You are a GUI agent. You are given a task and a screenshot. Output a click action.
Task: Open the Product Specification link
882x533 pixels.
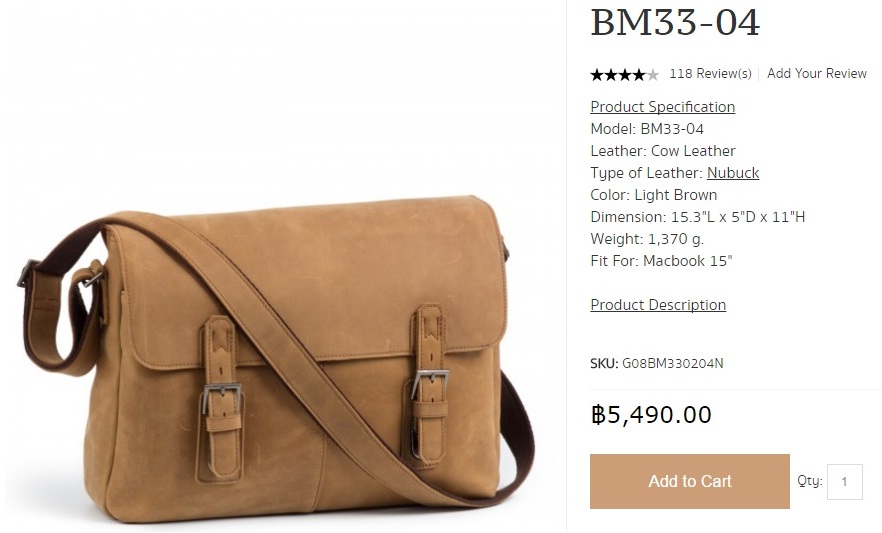[x=663, y=107]
